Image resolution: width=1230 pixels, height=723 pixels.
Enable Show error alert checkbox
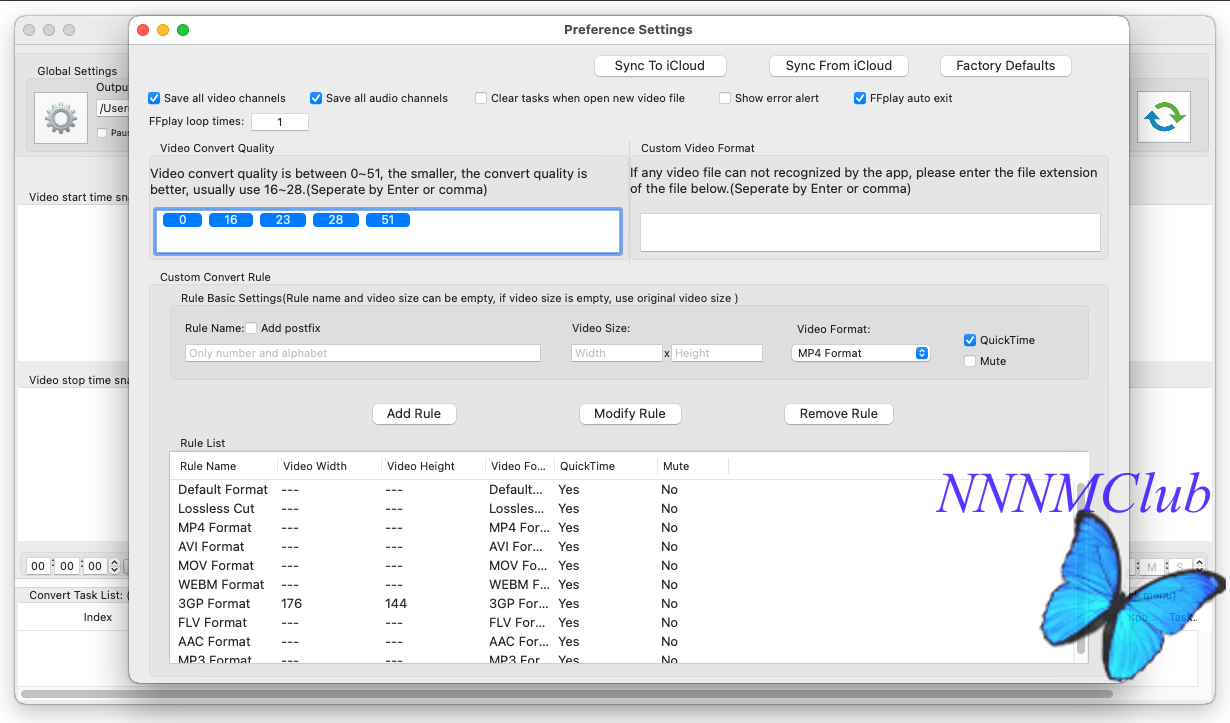(x=726, y=98)
